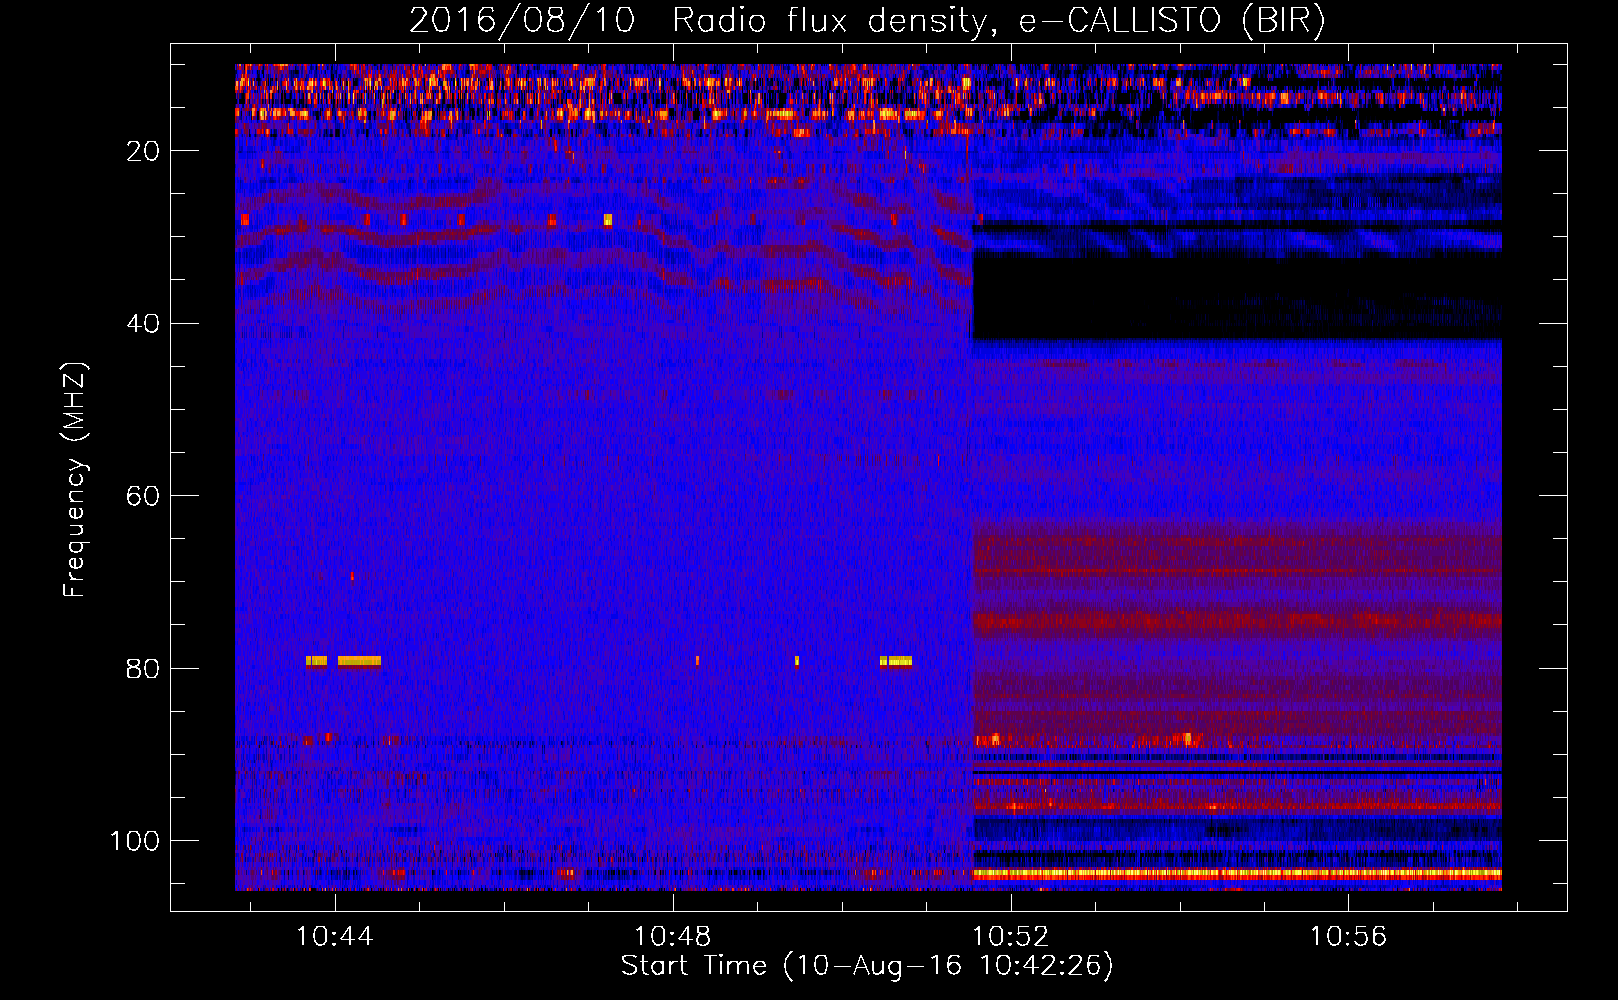Image resolution: width=1618 pixels, height=1000 pixels.
Task: Click the 'Frequency (MHZ)' axis label
Action: 74,480
